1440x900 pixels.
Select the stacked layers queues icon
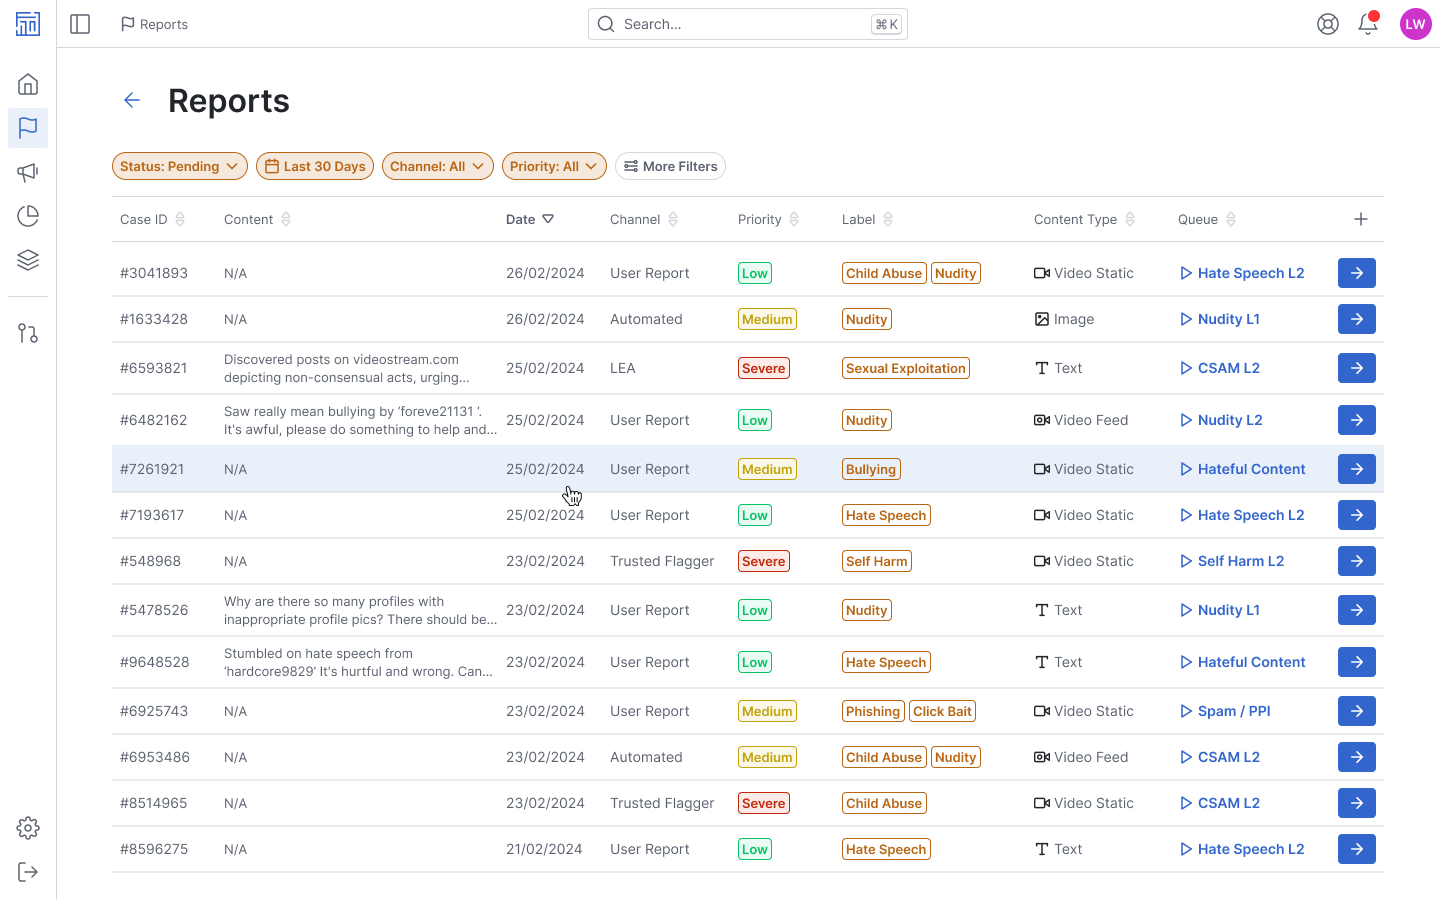pyautogui.click(x=28, y=259)
